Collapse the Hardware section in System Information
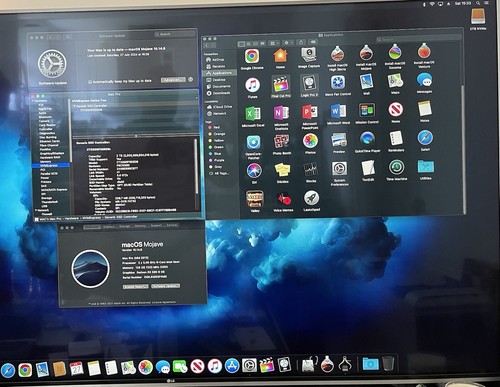Image resolution: width=500 pixels, height=387 pixels. 33,100
